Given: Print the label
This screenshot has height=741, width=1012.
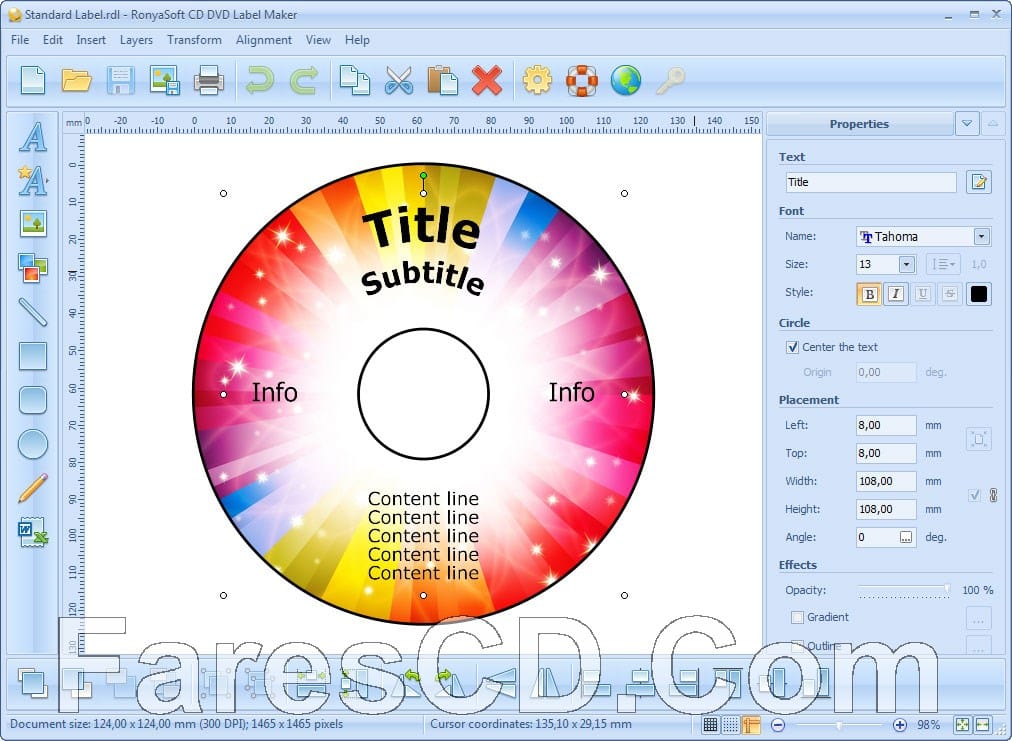Looking at the screenshot, I should (x=208, y=81).
